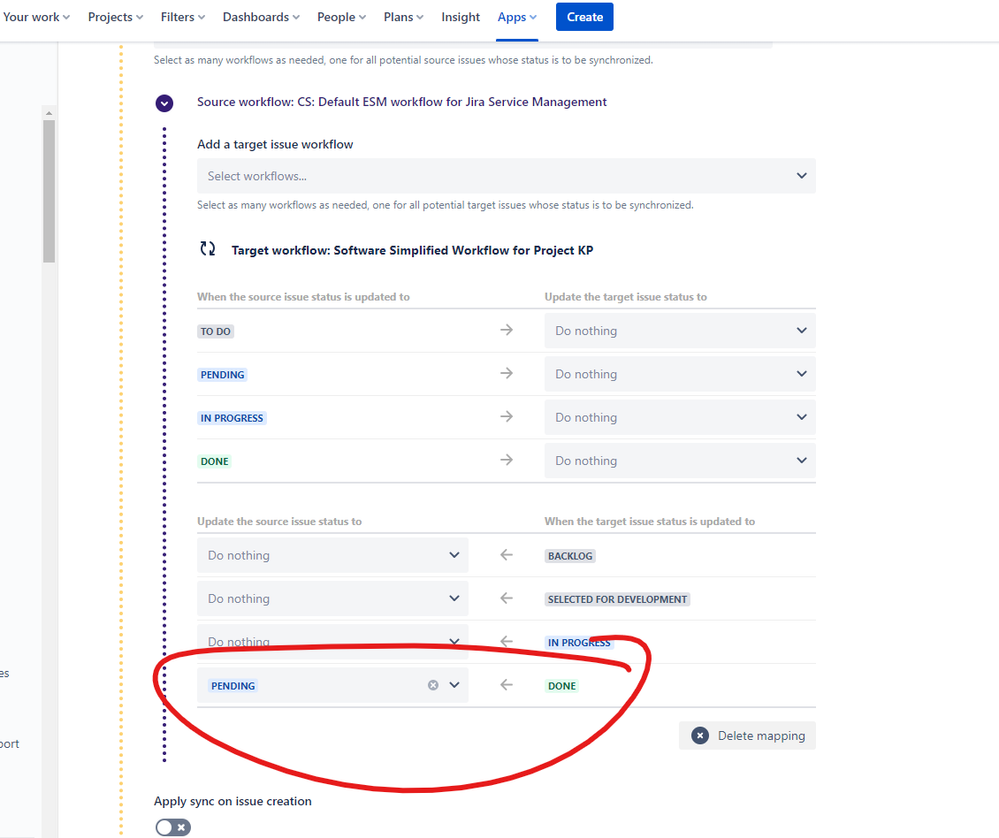Go to Insight in top navigation
999x838 pixels.
pyautogui.click(x=461, y=17)
